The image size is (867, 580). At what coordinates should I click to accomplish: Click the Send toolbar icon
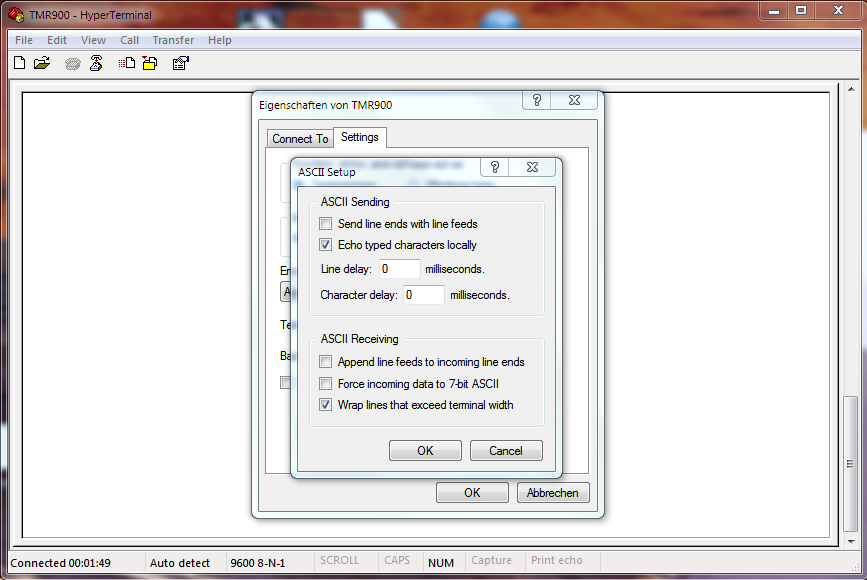click(x=127, y=64)
